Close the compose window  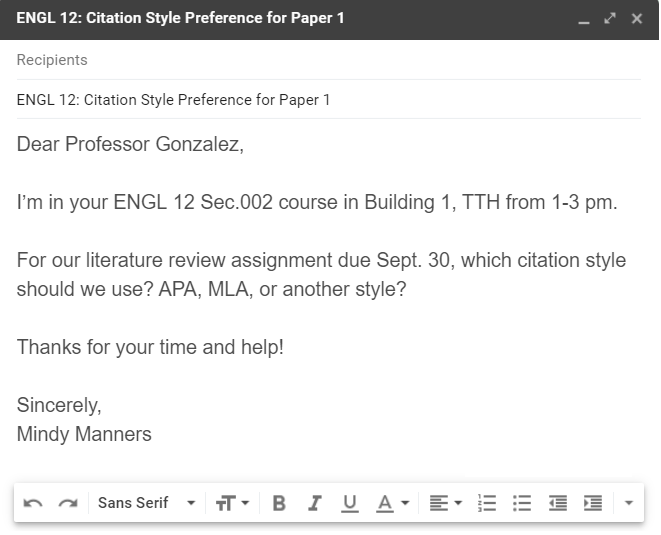pos(637,19)
